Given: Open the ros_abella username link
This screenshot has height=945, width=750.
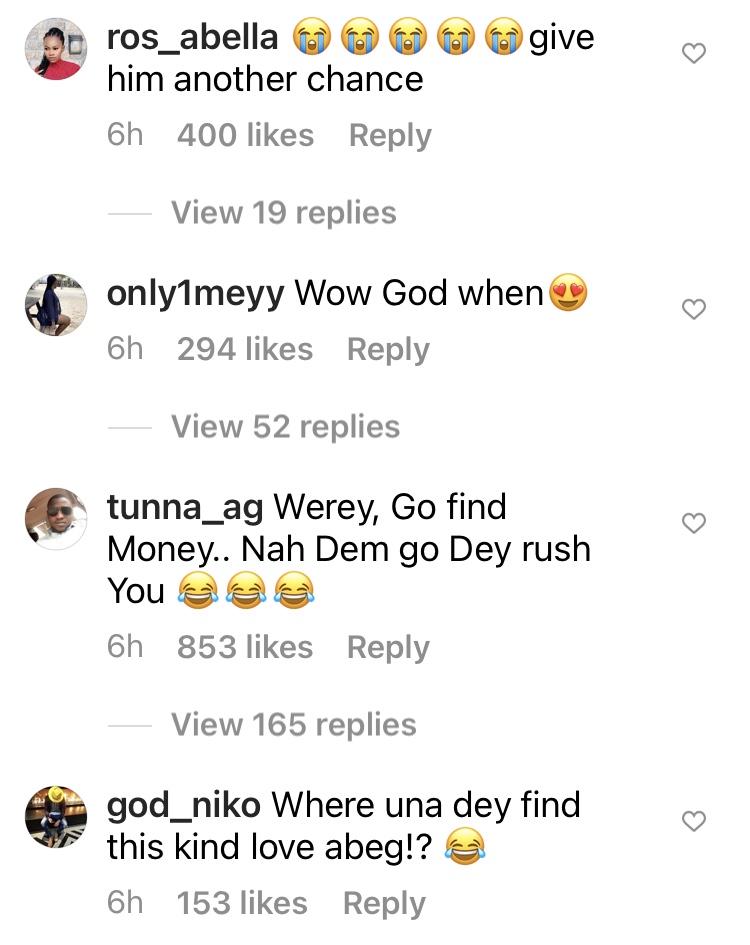Looking at the screenshot, I should [x=192, y=38].
